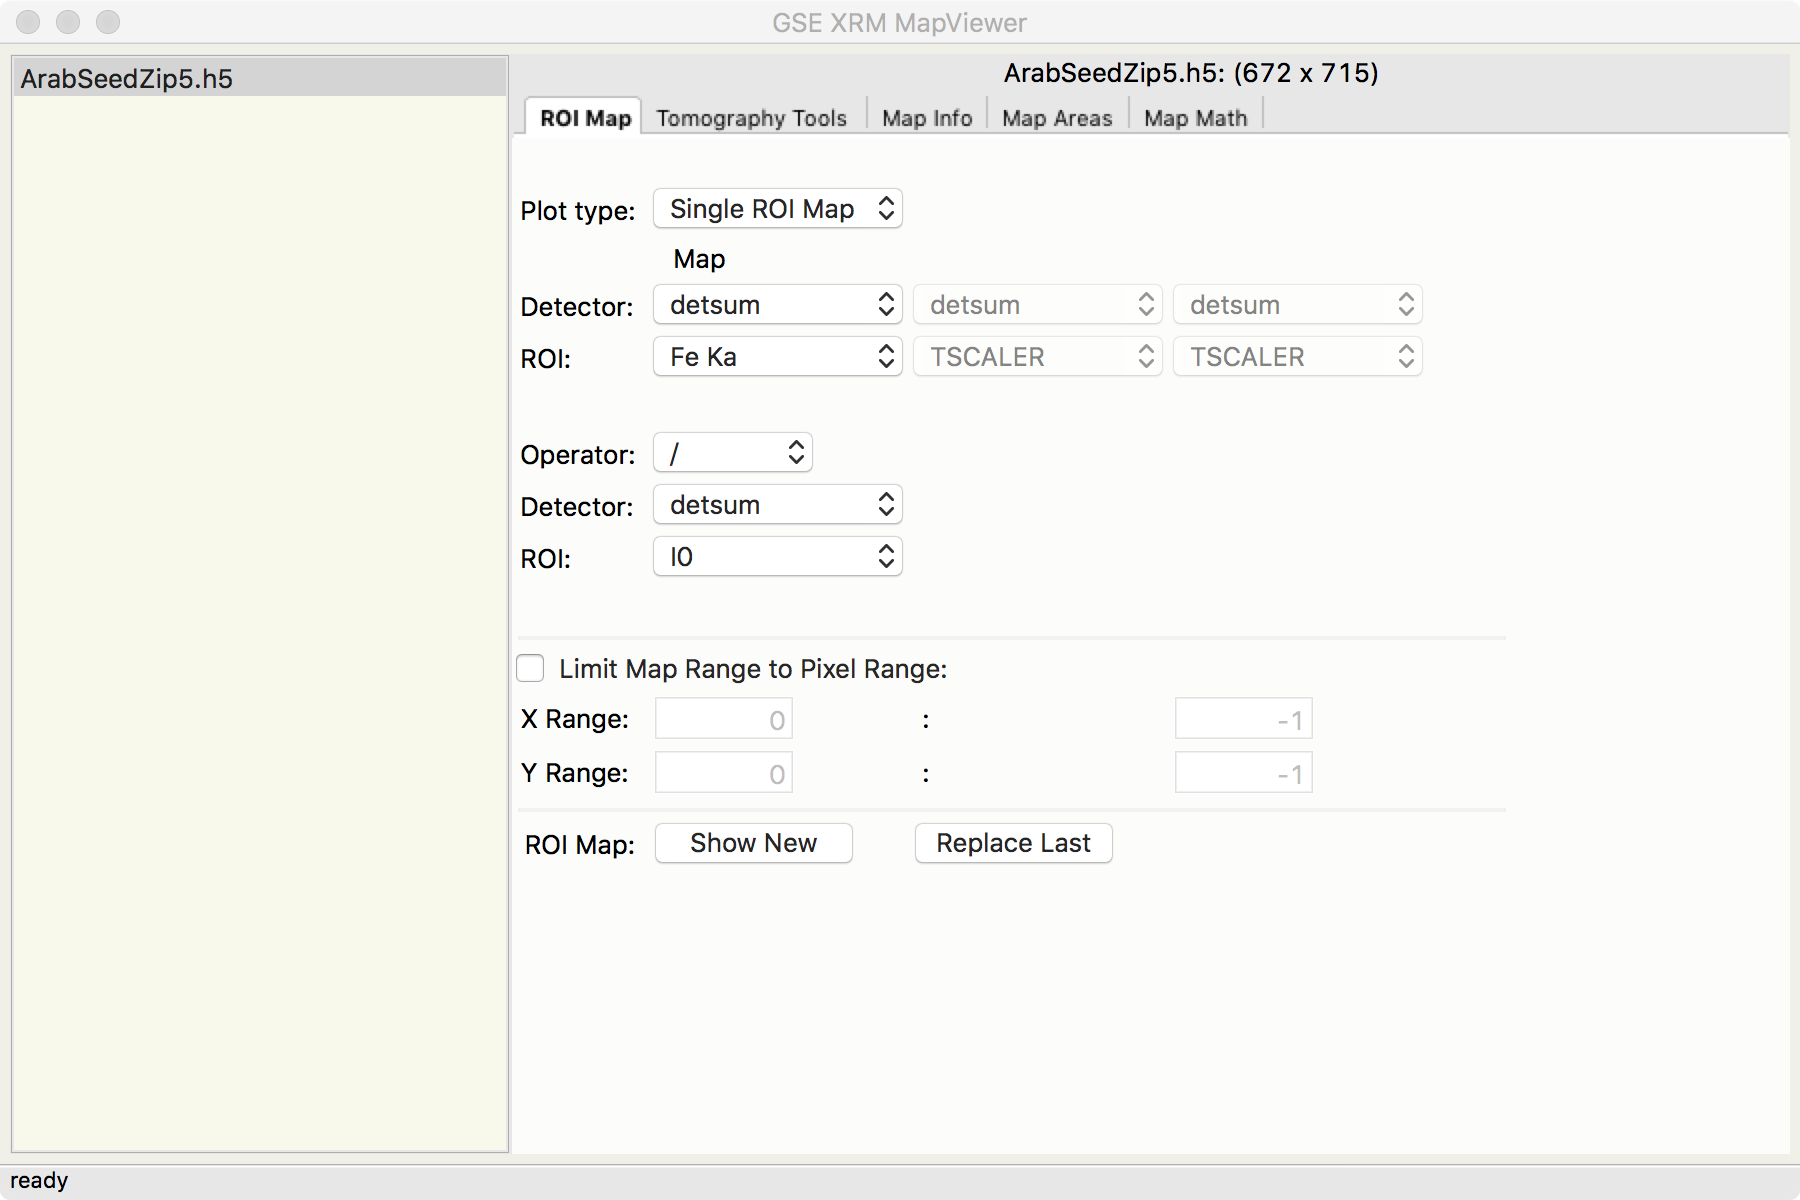
Task: Switch to the Tomography Tools tab
Action: [x=751, y=118]
